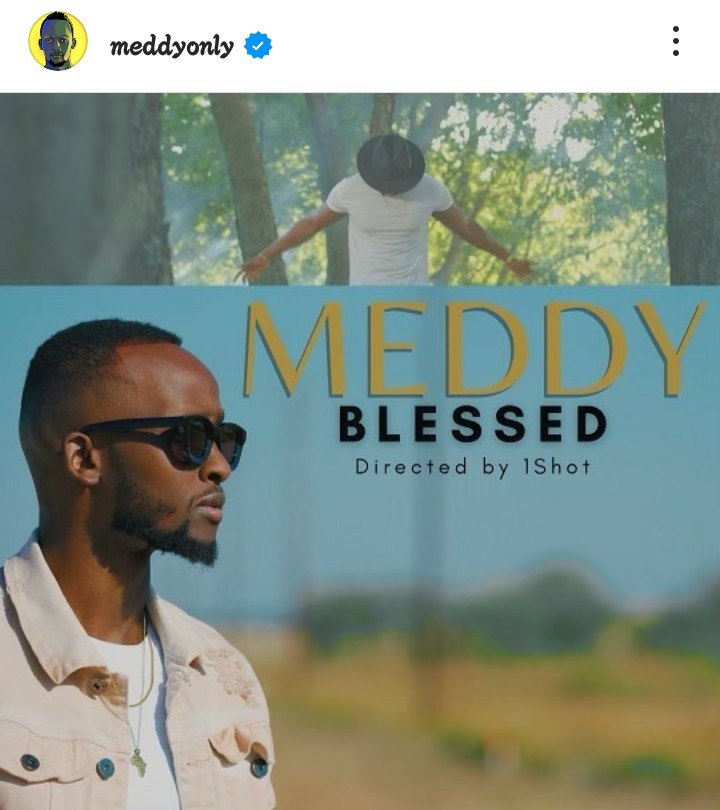The image size is (720, 810).
Task: Tap the blue verified badge icon
Action: coord(258,45)
